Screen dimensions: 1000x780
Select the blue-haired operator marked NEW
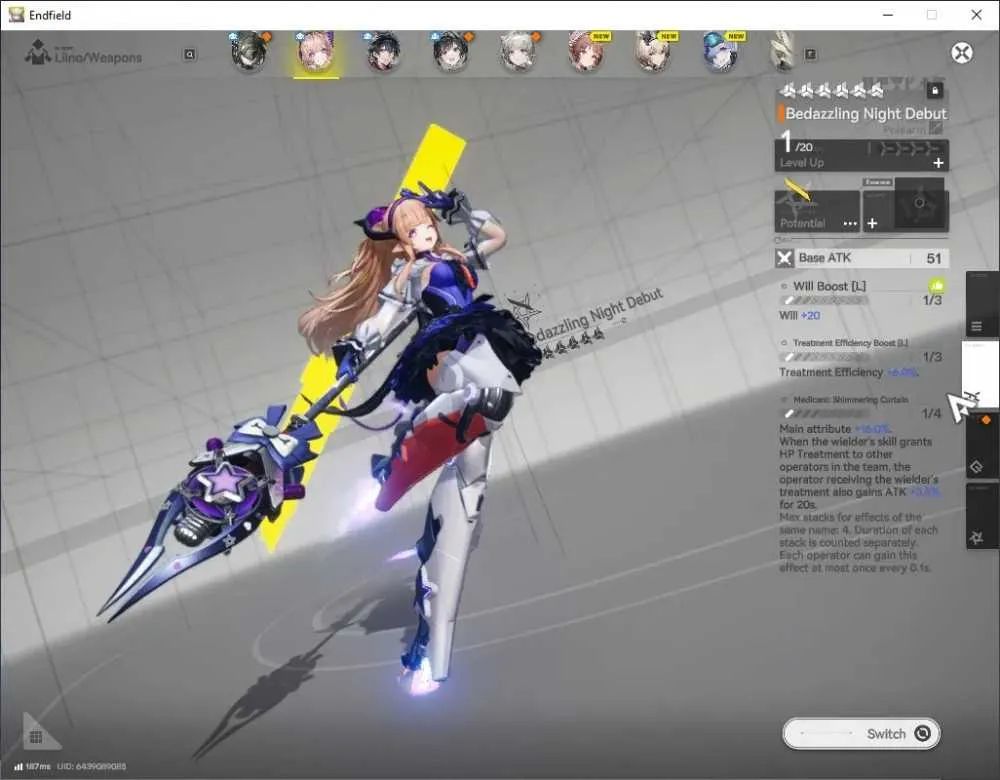click(x=720, y=51)
